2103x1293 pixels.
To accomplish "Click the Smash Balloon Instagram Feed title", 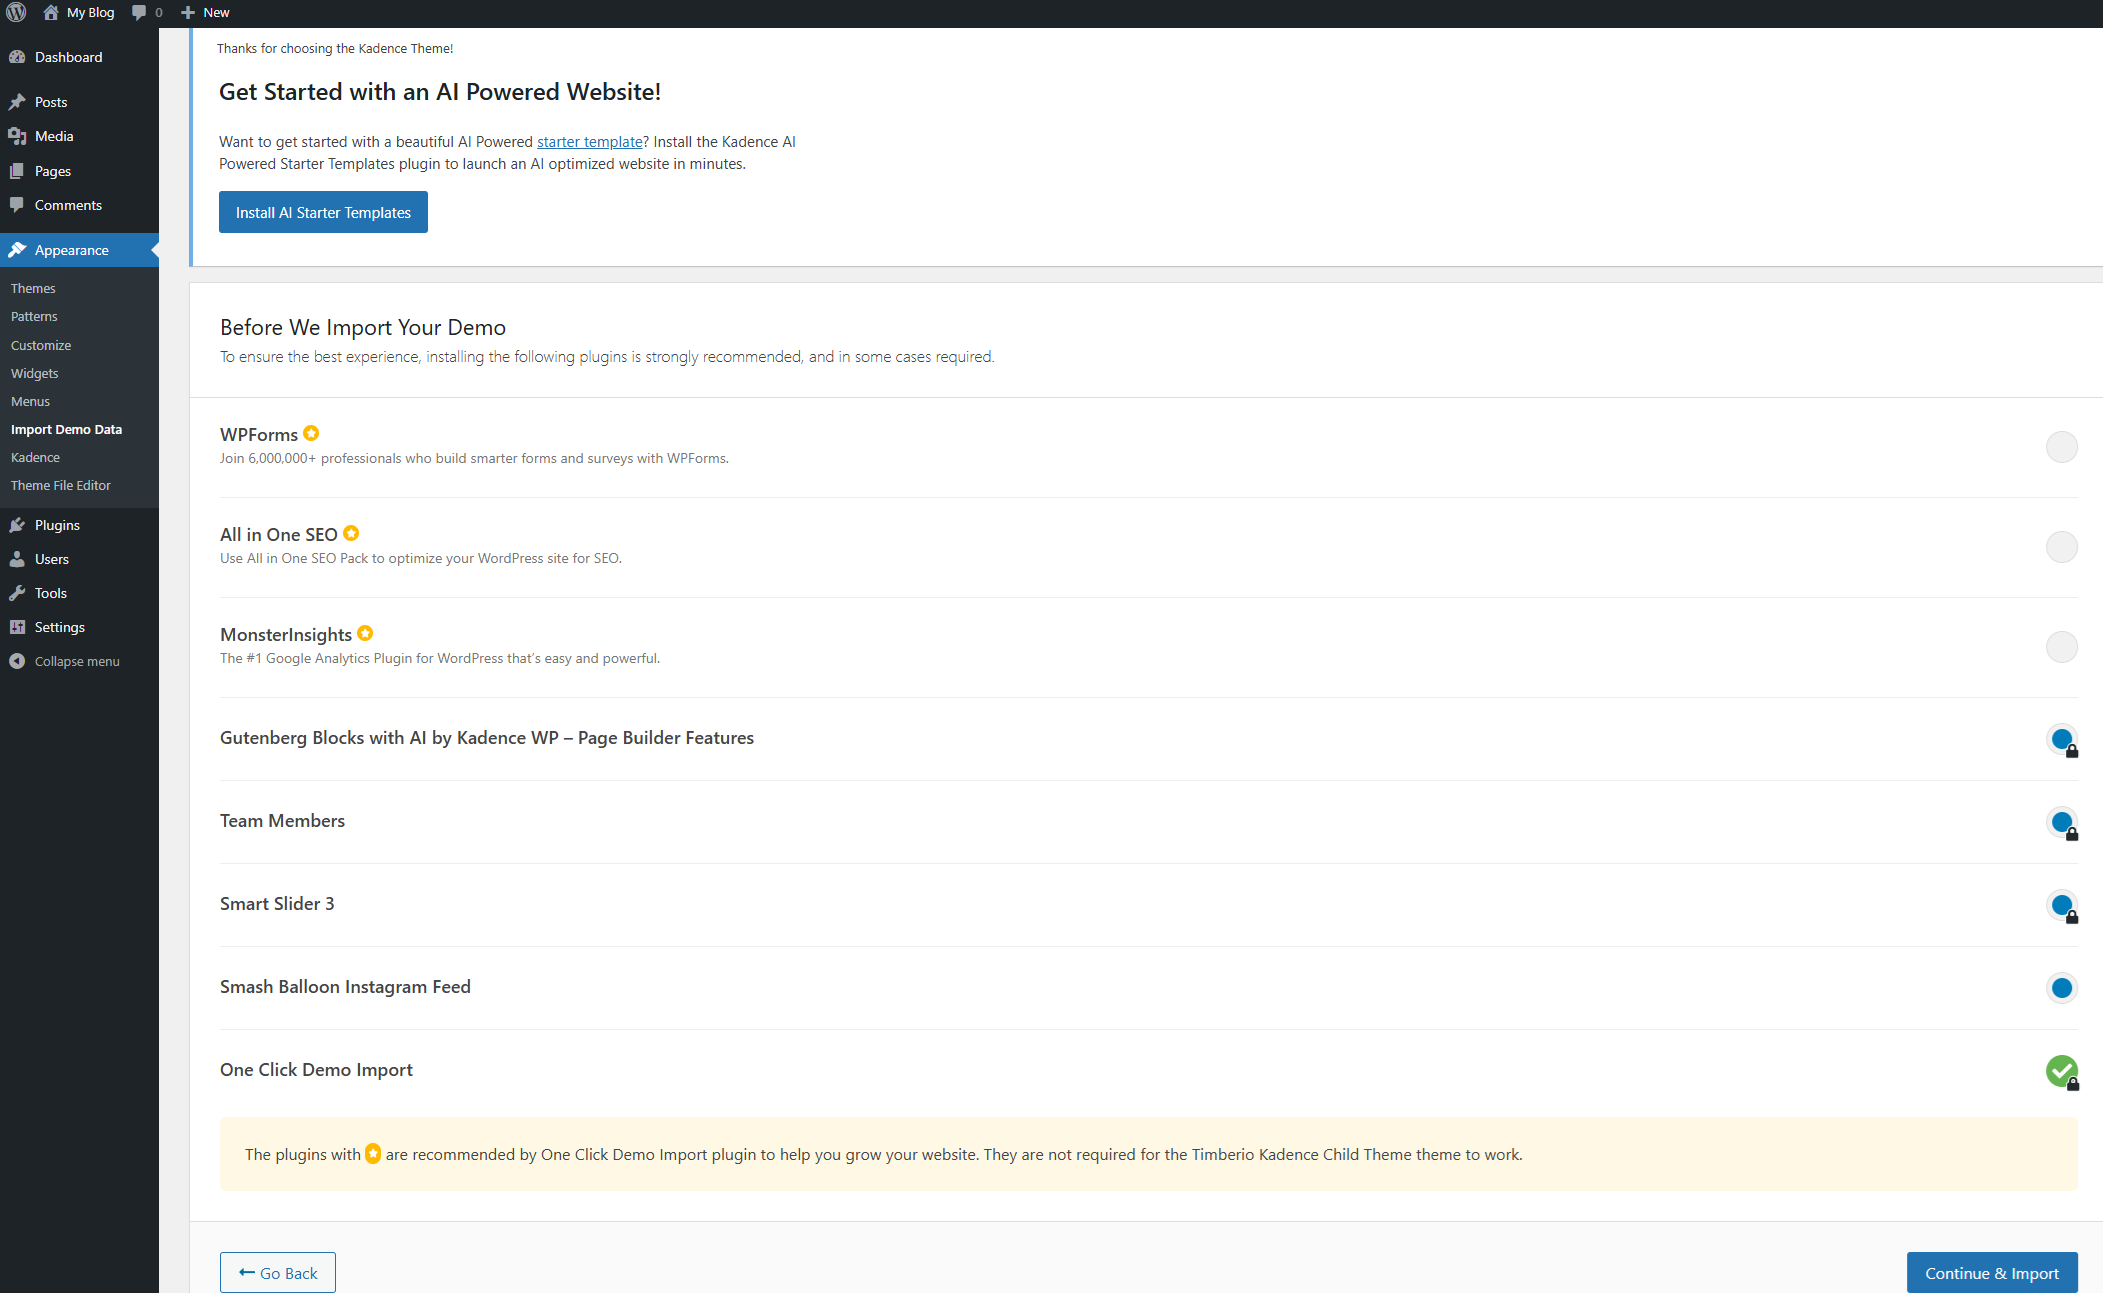I will [345, 987].
